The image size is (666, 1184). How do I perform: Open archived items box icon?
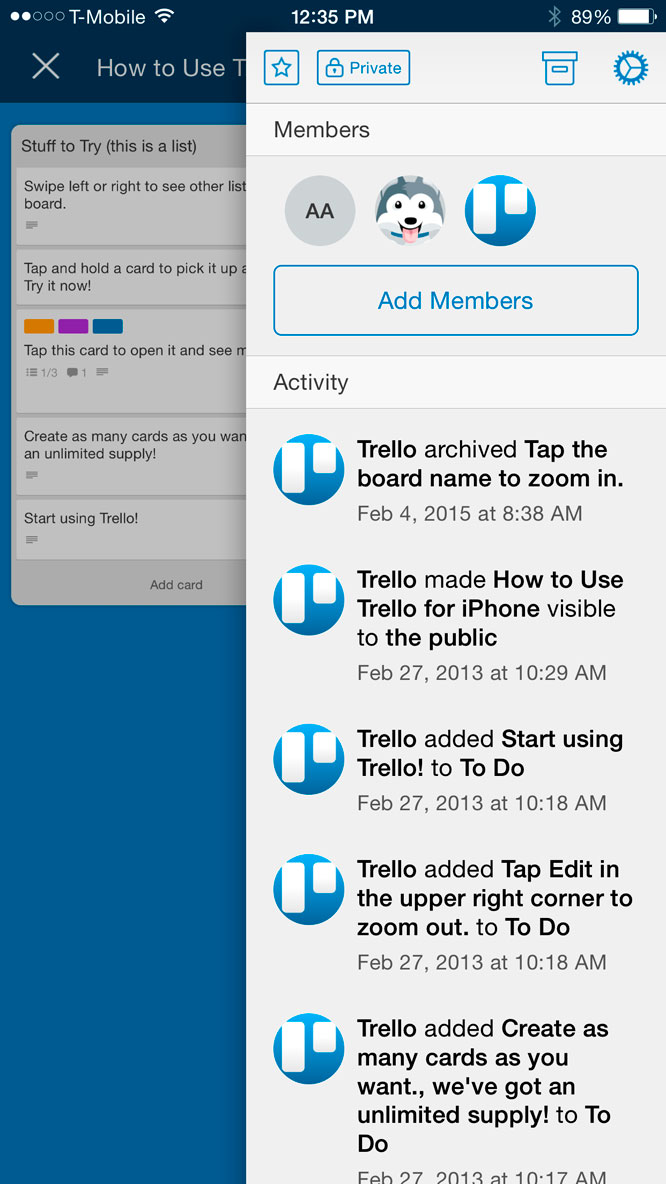point(559,68)
